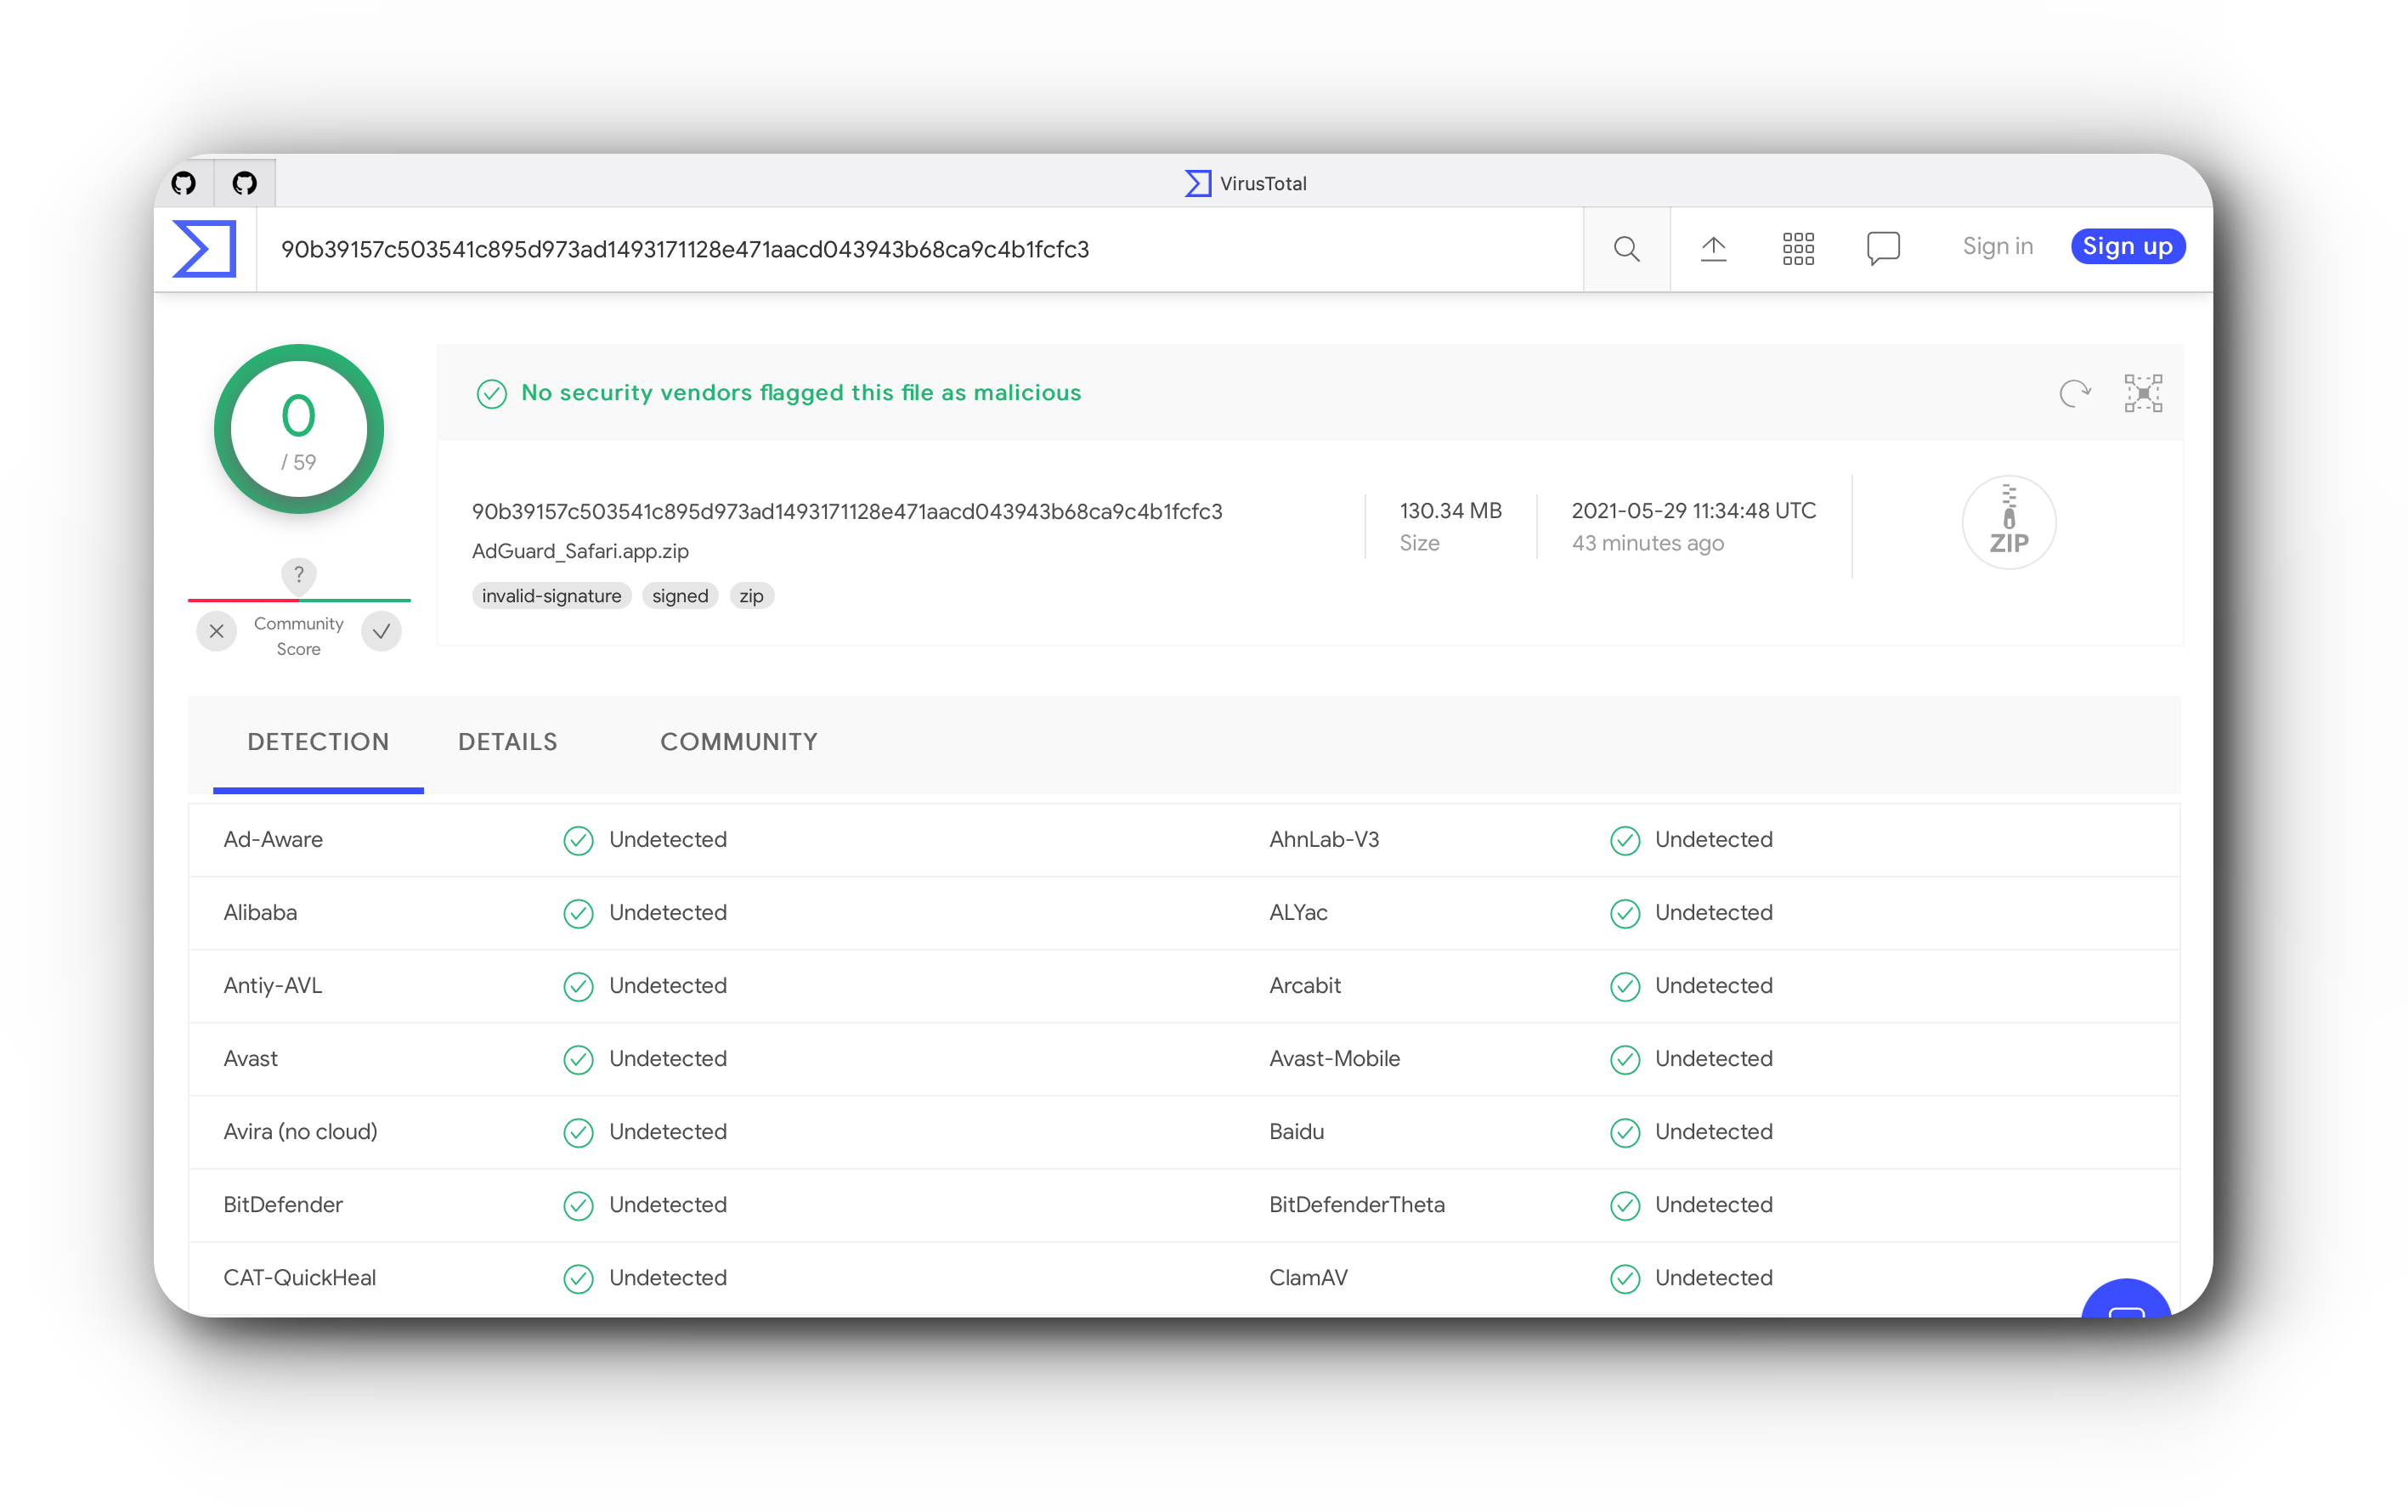Switch to the COMMUNITY tab
The image size is (2408, 1512).
pos(739,742)
